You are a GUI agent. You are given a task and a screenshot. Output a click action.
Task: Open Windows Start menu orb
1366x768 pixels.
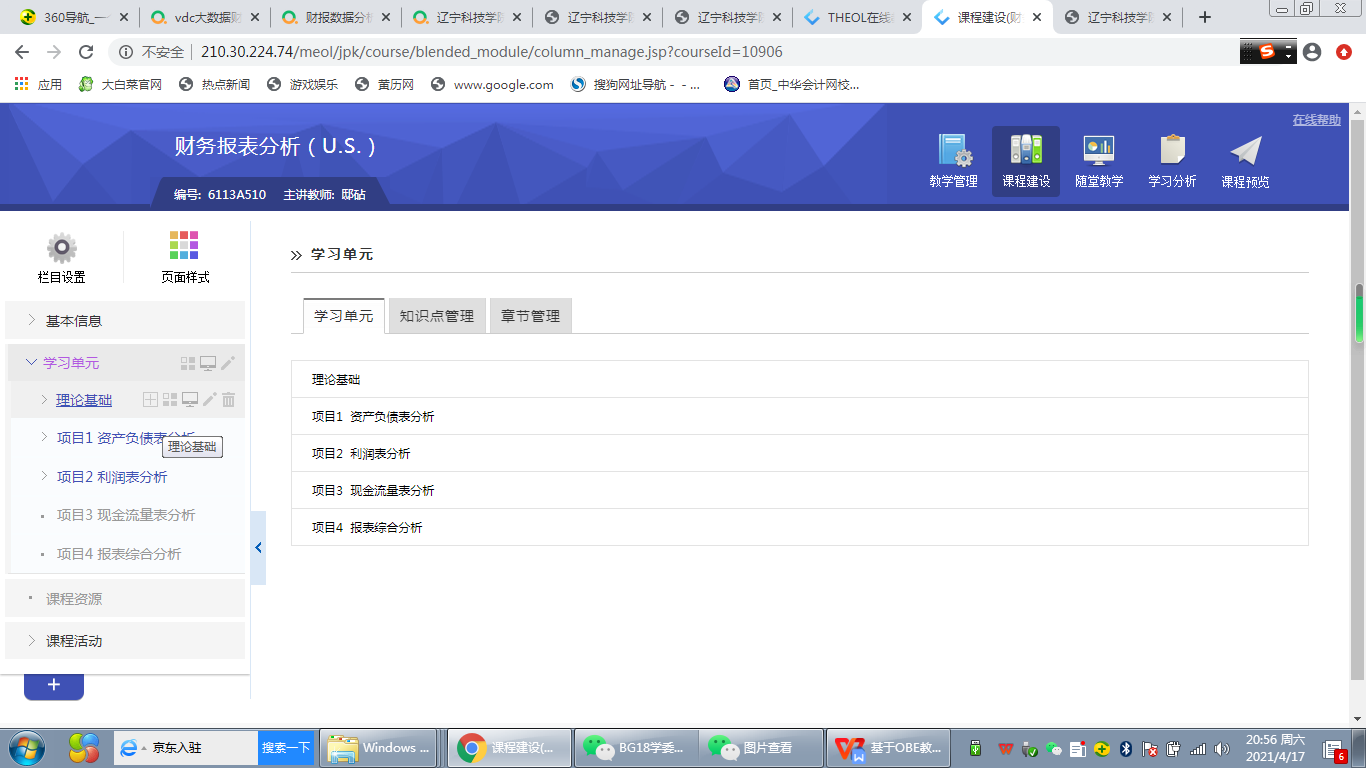pyautogui.click(x=25, y=747)
